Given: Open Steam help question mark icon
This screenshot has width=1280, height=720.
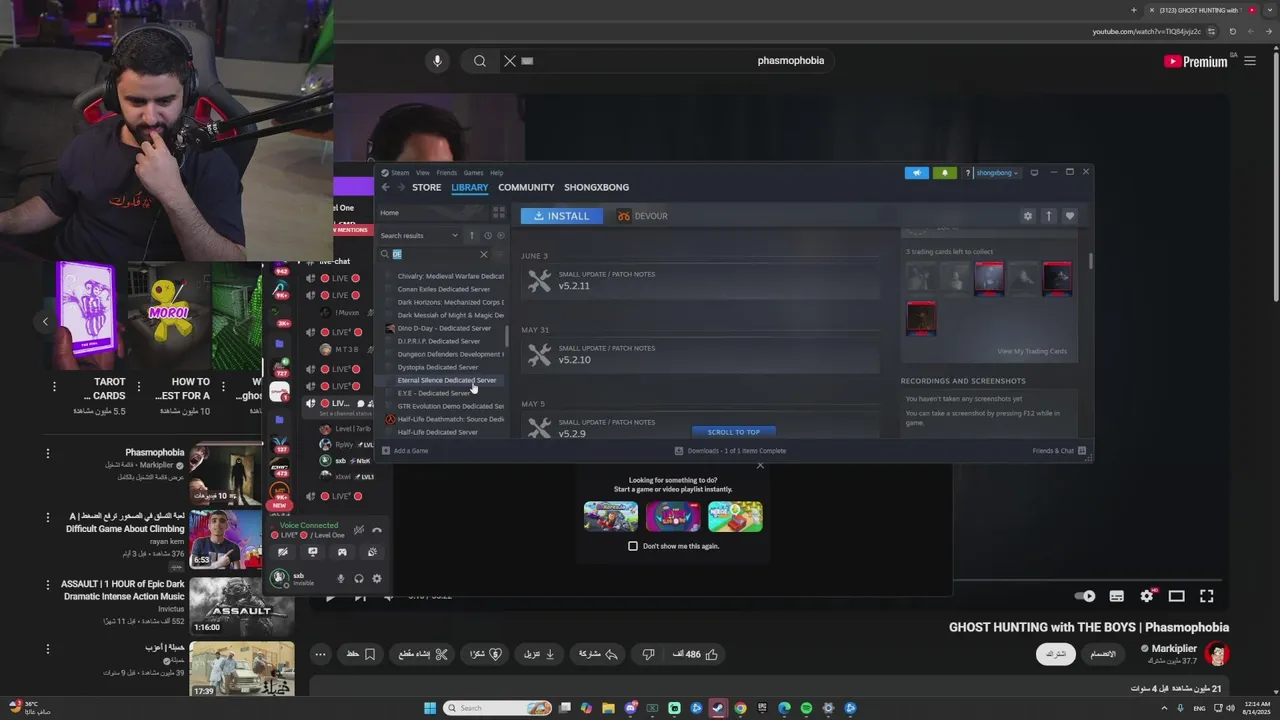Looking at the screenshot, I should coord(967,173).
